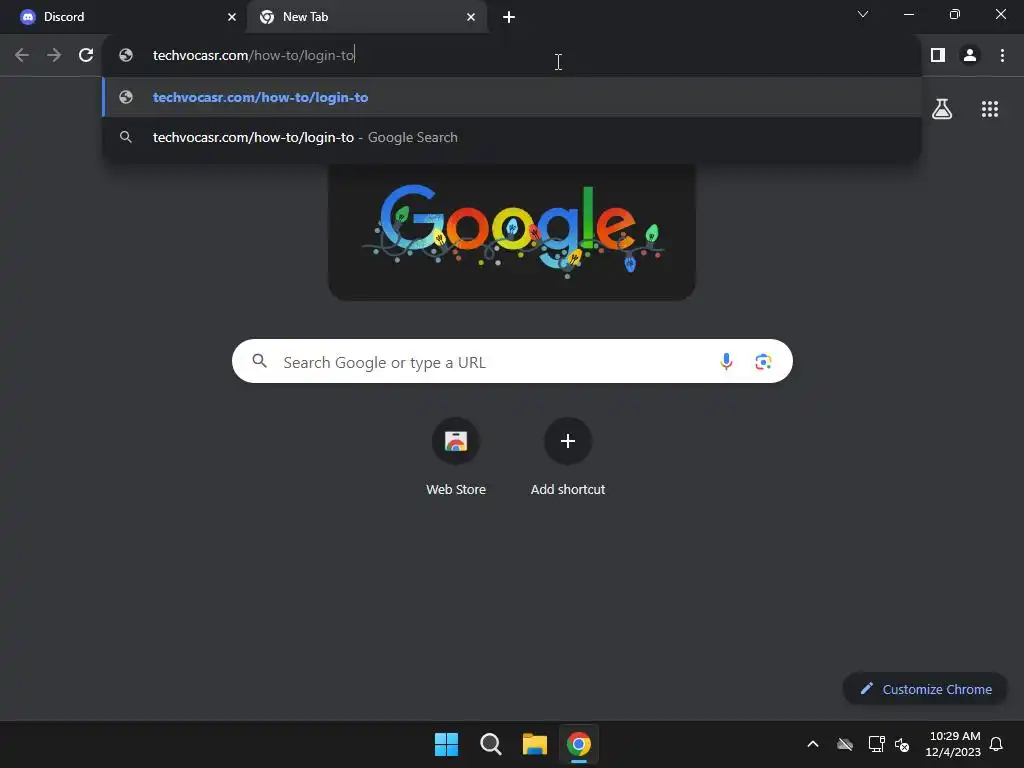1024x768 pixels.
Task: Reload the page with refresh icon
Action: pos(86,56)
